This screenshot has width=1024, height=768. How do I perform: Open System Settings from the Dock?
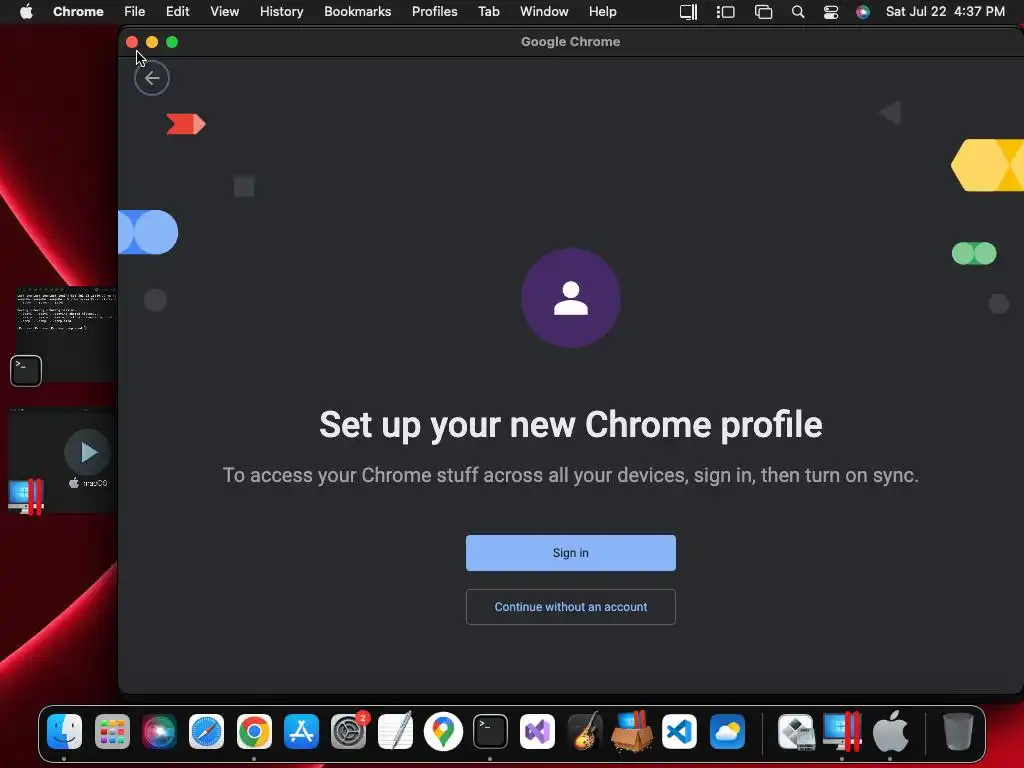(349, 731)
